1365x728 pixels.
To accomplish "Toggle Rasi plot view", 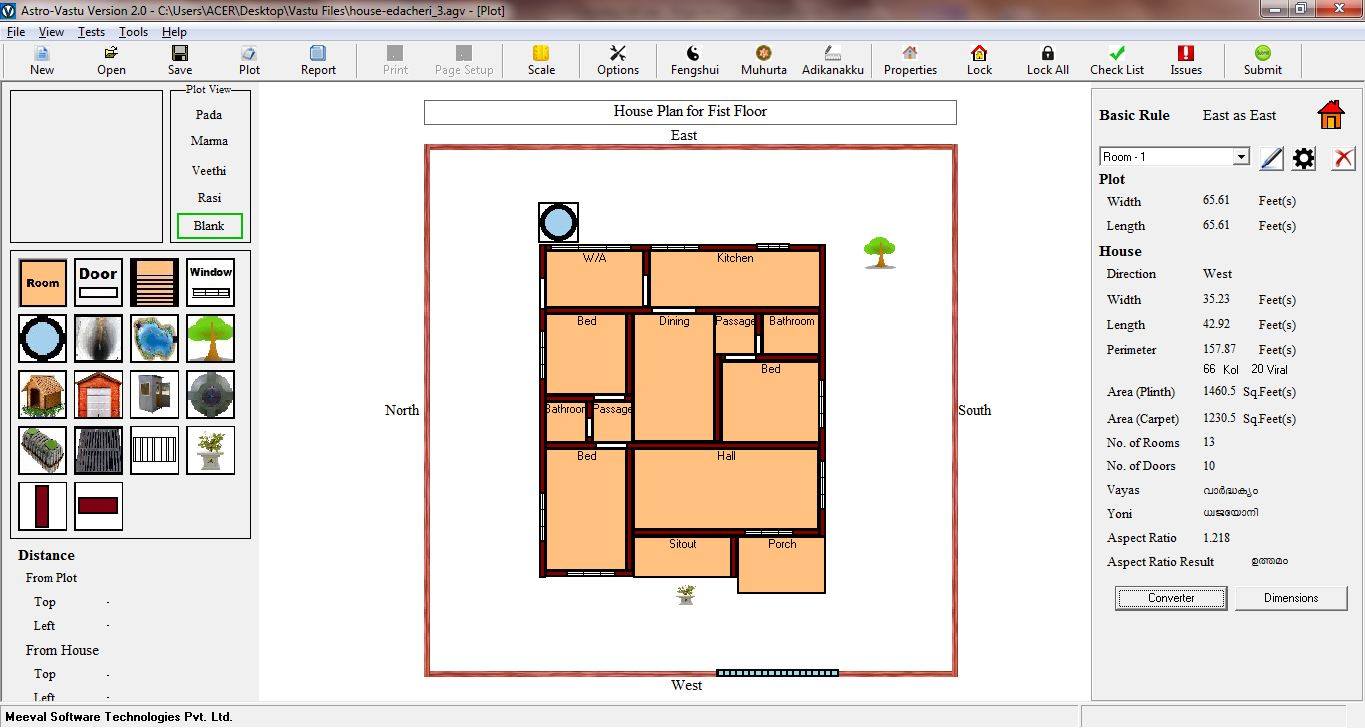I will click(x=208, y=197).
